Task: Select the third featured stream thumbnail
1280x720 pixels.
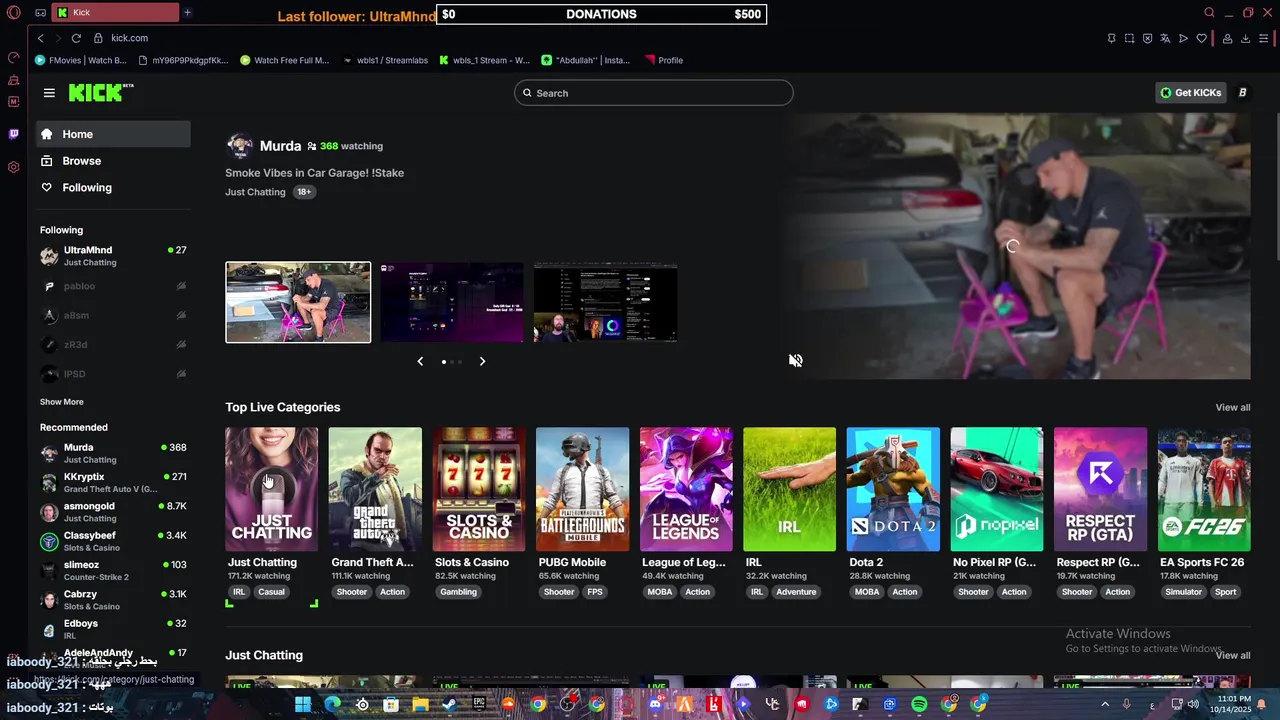Action: (605, 302)
